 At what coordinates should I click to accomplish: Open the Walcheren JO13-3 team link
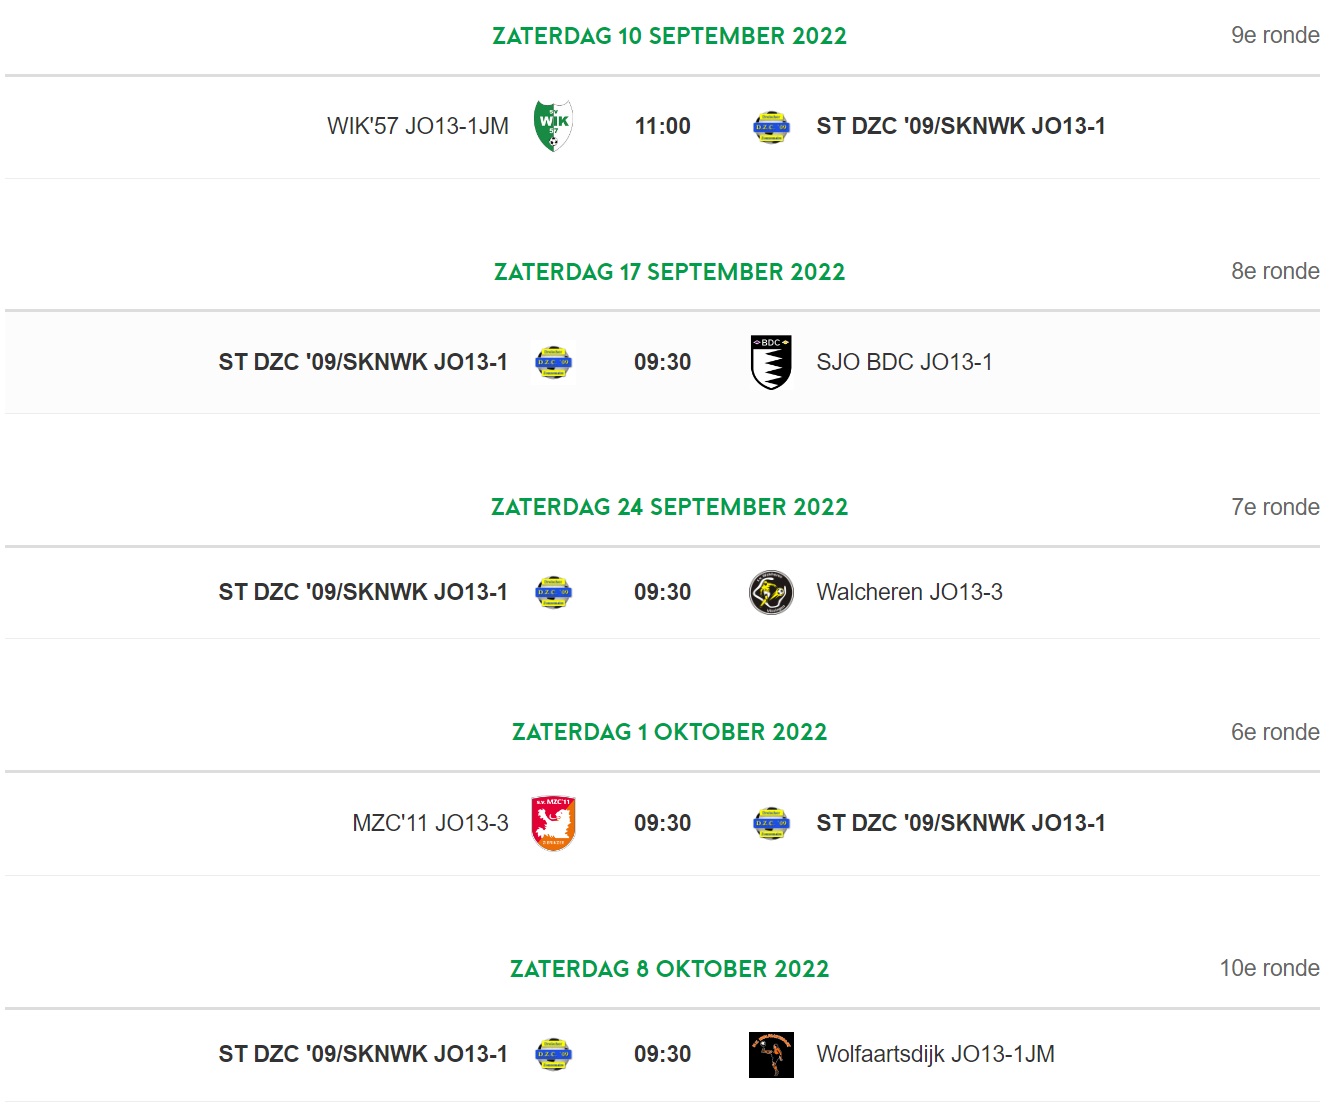(909, 592)
